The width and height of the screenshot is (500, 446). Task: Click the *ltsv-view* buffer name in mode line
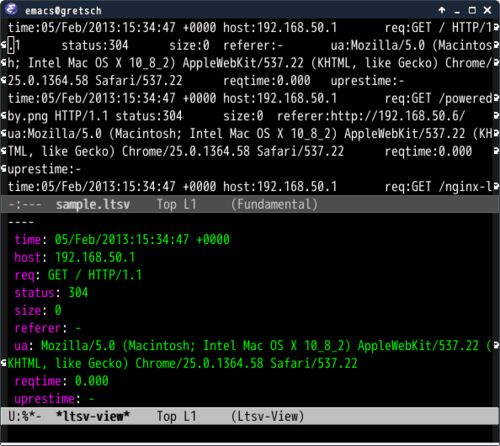point(93,416)
